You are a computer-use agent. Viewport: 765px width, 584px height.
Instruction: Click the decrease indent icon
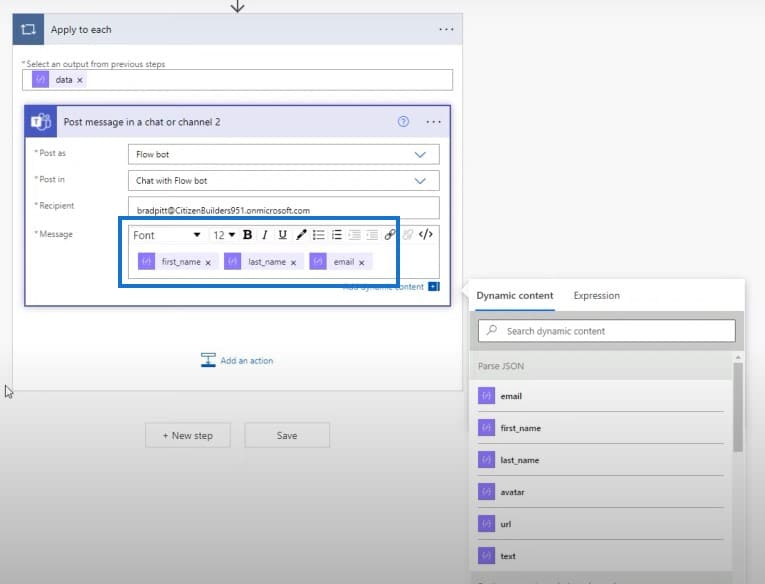(354, 235)
